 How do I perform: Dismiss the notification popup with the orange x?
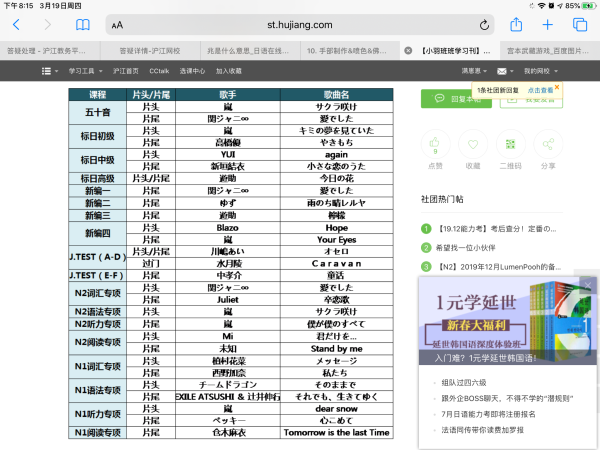coord(557,87)
